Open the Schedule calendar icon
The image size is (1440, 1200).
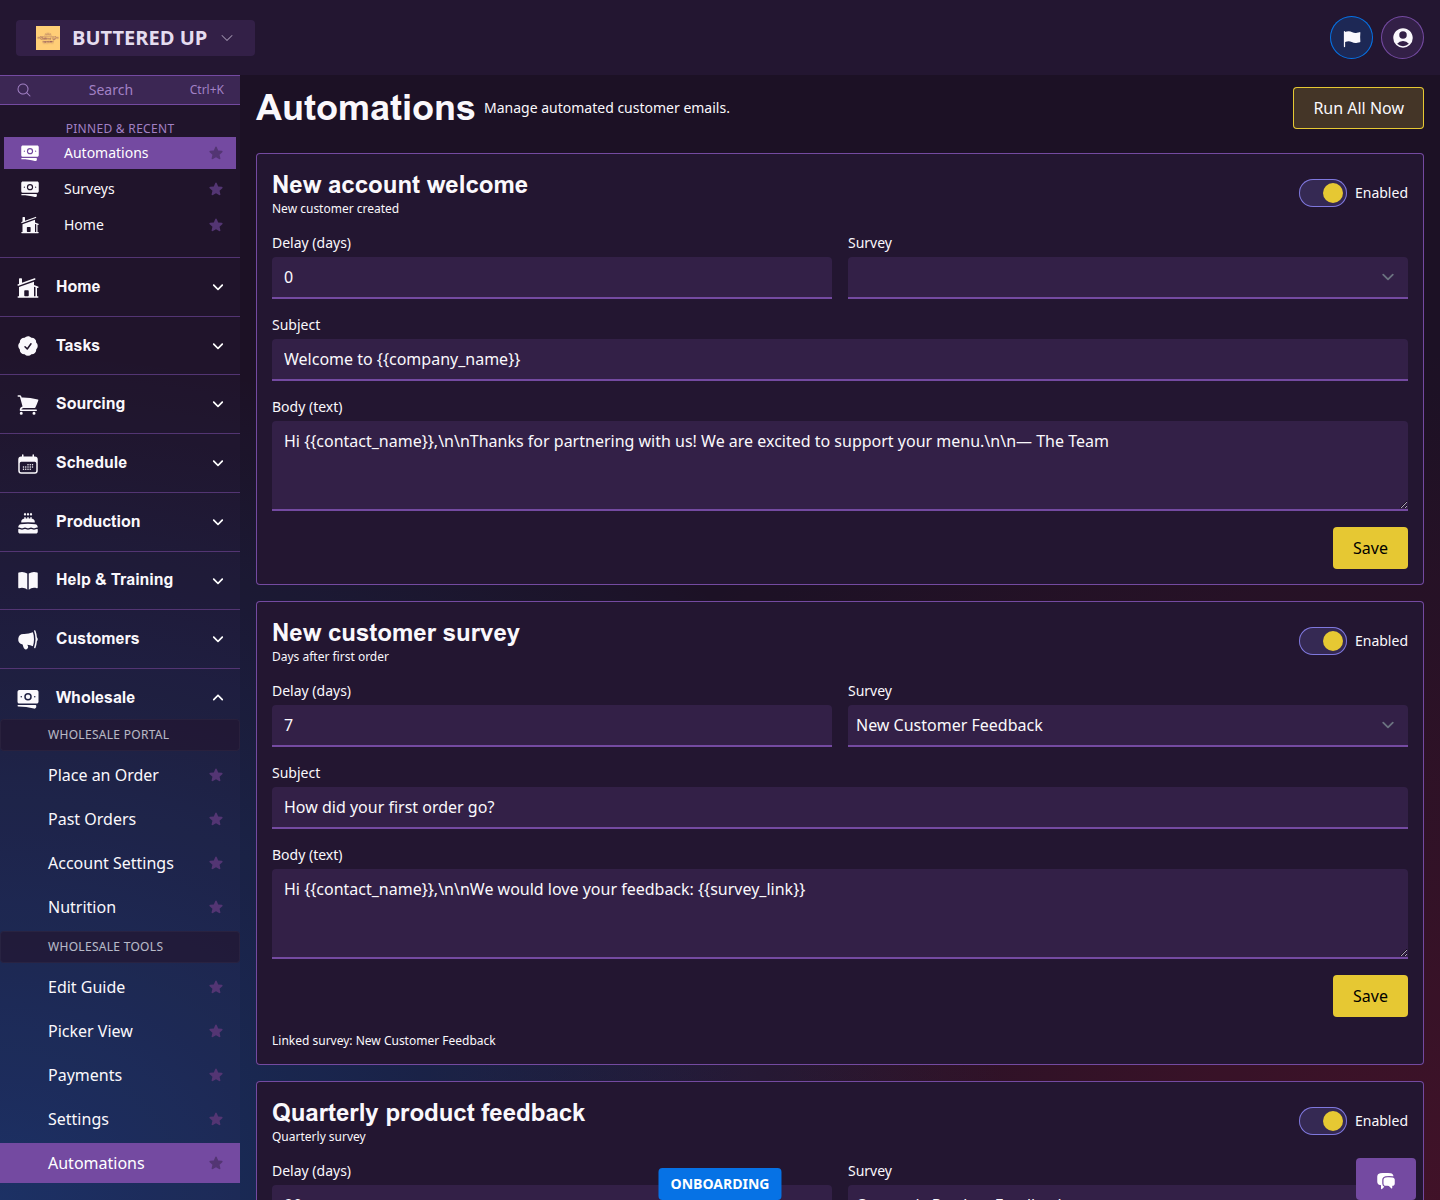click(x=28, y=462)
